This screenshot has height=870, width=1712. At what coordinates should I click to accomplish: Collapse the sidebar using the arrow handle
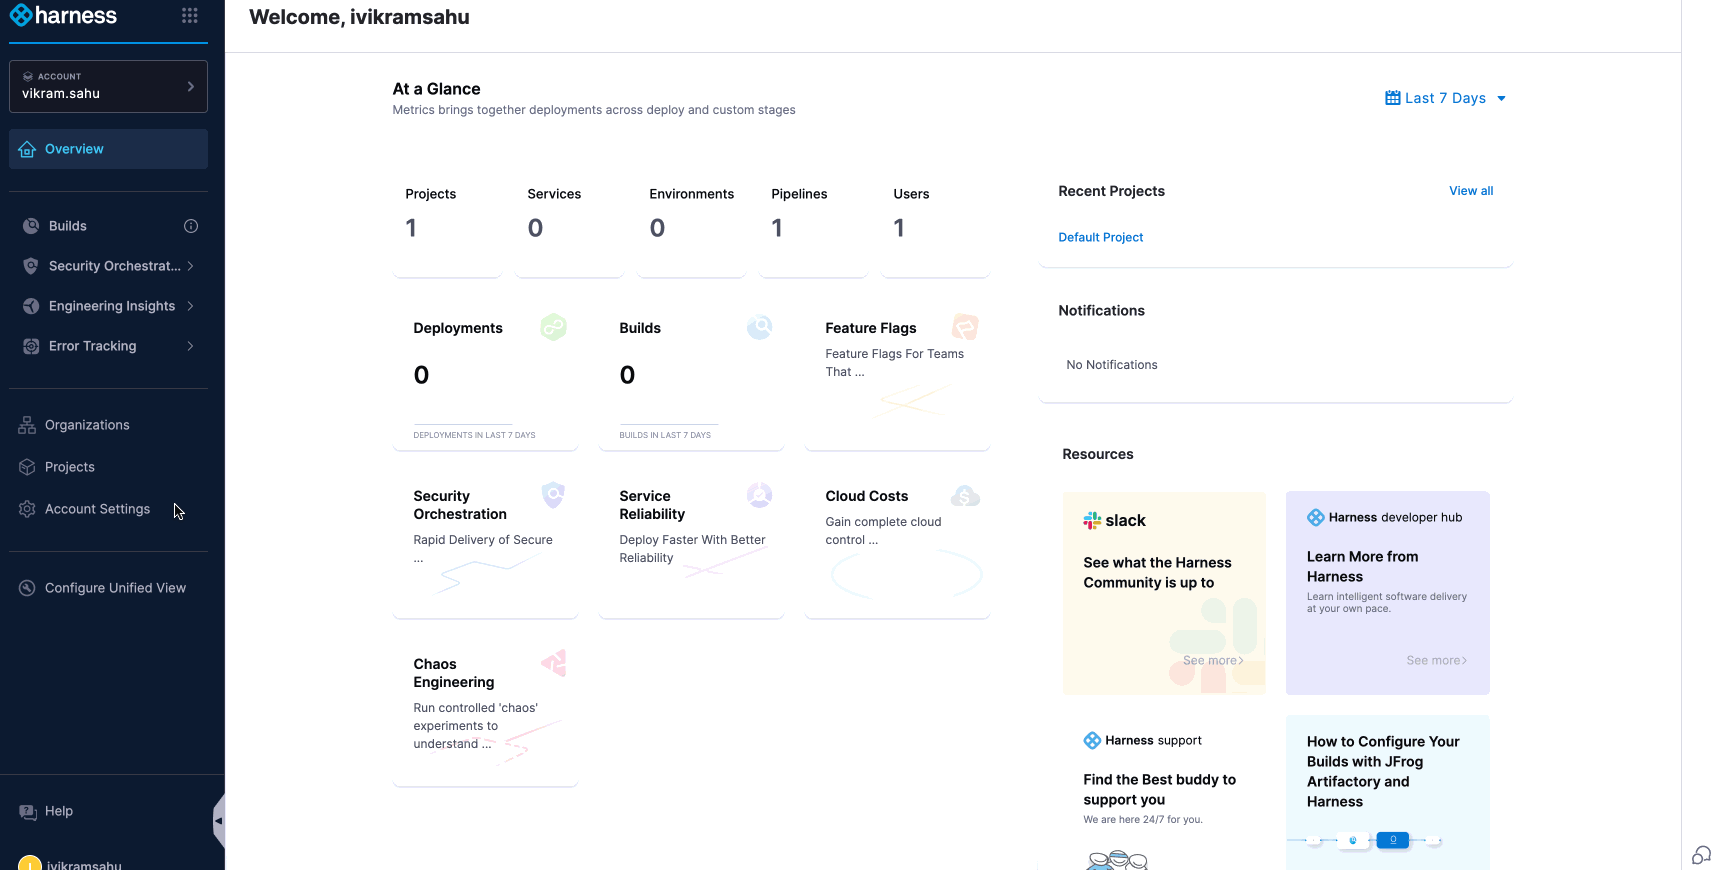tap(218, 821)
